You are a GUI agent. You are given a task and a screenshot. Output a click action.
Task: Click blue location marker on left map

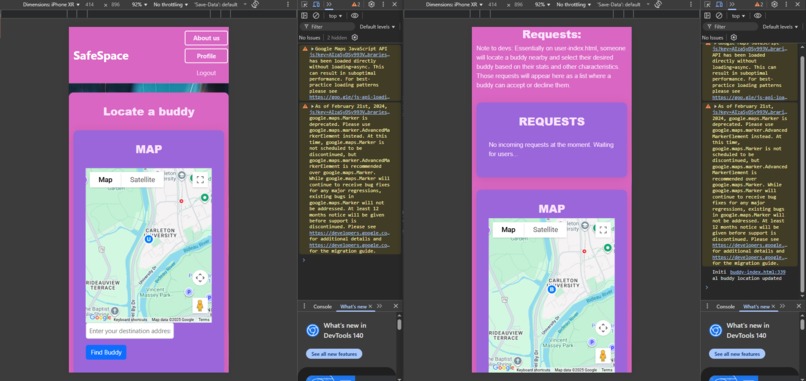(149, 239)
